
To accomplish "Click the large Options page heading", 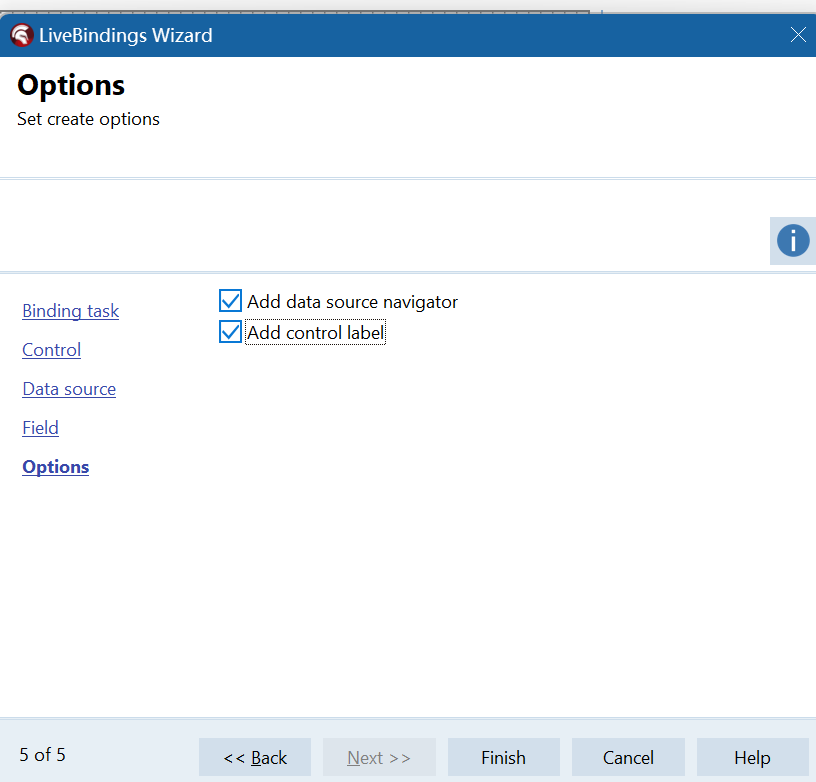I will 71,86.
